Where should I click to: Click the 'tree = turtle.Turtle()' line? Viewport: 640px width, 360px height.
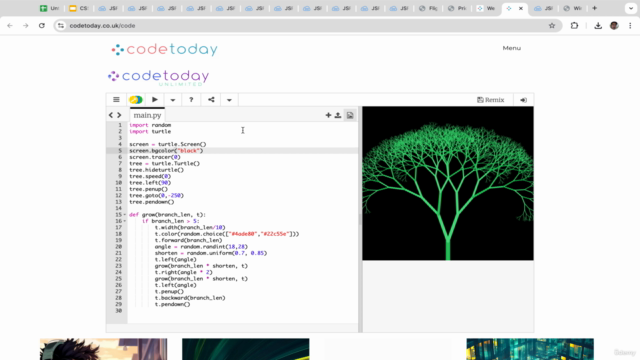(164, 163)
